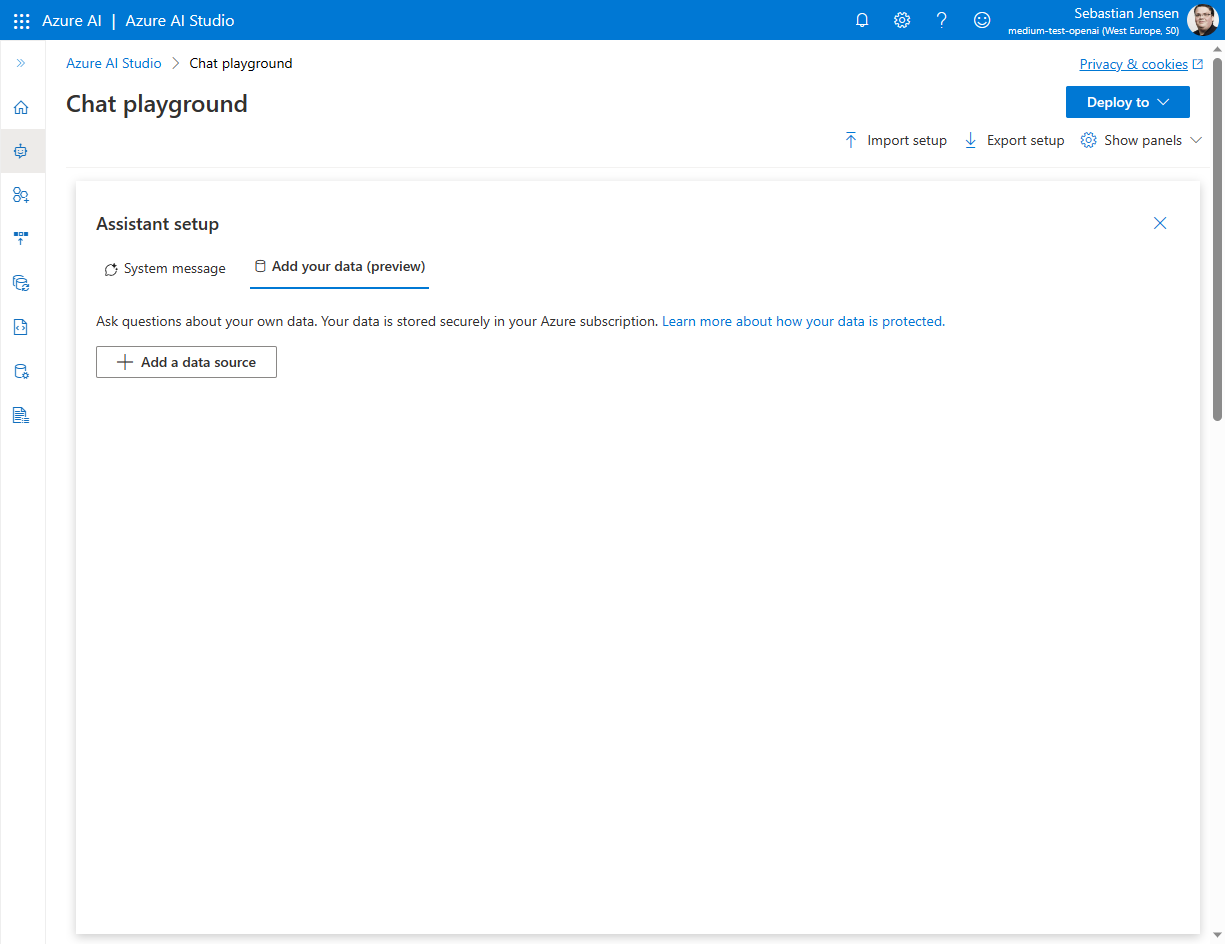Screen dimensions: 1225x944
Task: Open the feedback smiley icon
Action: tap(982, 20)
